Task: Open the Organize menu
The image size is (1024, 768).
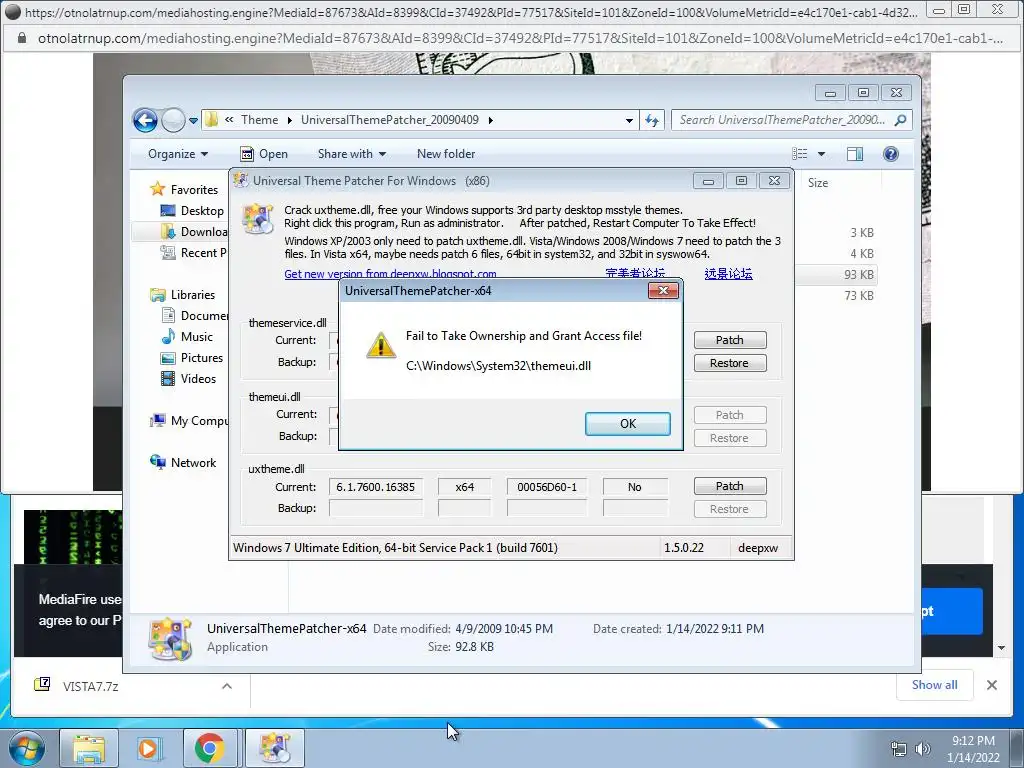Action: [178, 154]
